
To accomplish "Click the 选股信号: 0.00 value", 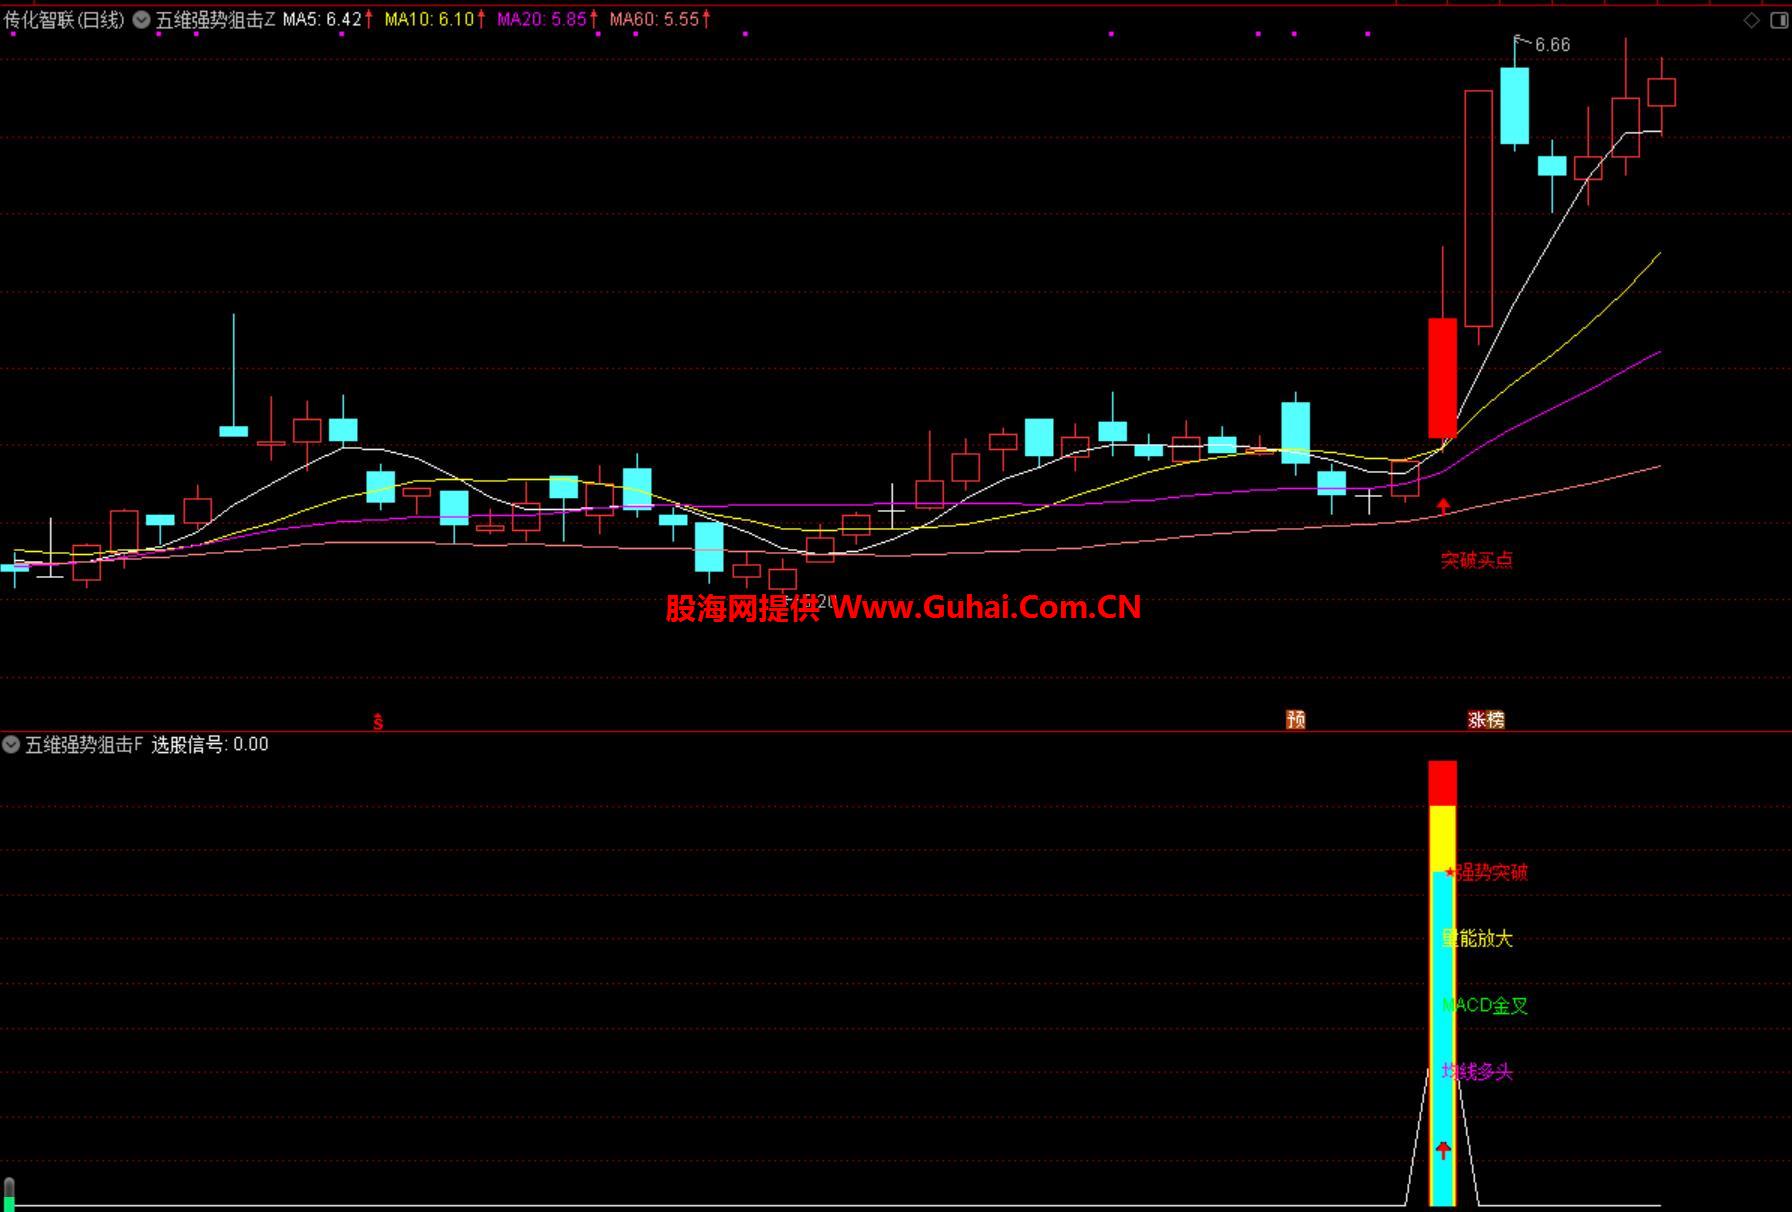I will click(210, 744).
